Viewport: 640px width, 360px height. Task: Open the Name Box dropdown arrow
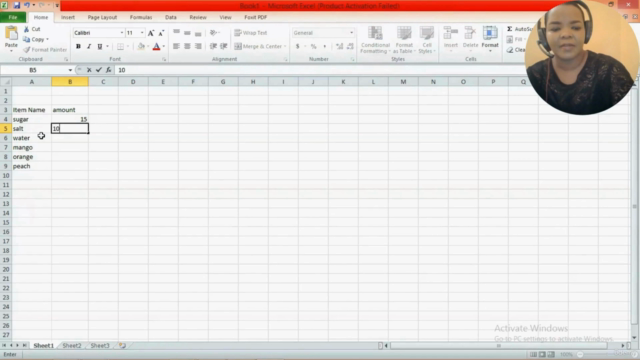[x=70, y=70]
